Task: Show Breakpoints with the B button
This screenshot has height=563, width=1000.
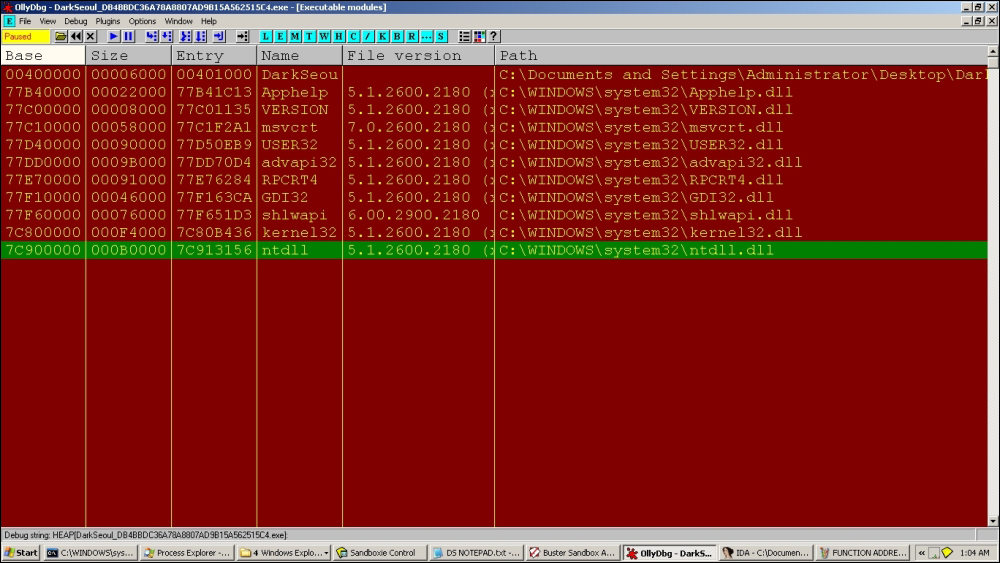Action: [x=397, y=36]
